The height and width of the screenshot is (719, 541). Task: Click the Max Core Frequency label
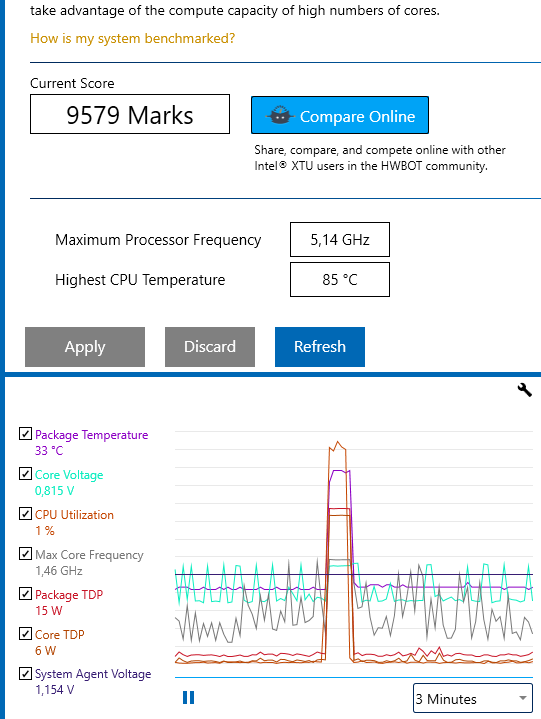(x=89, y=555)
